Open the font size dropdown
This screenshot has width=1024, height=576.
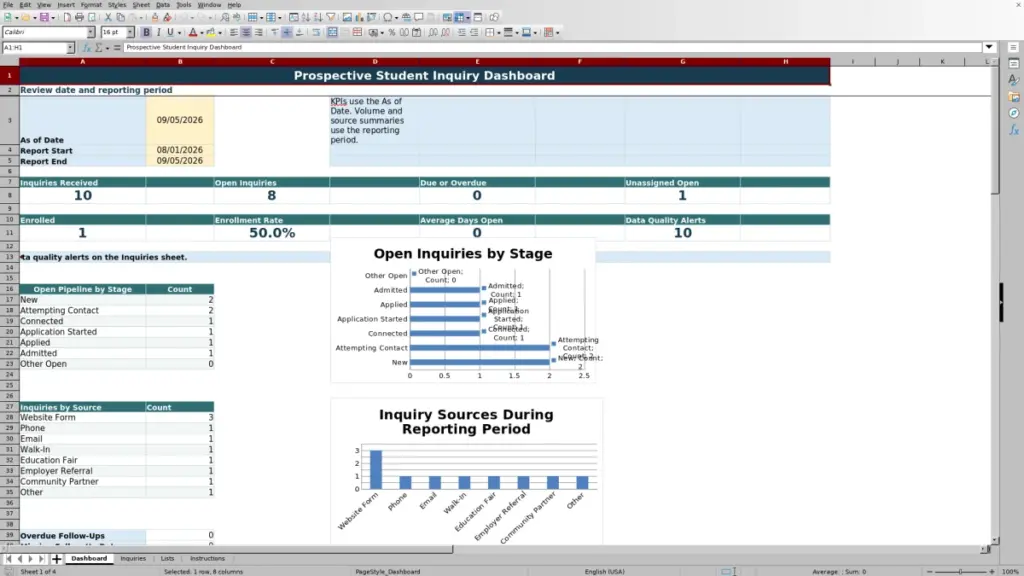click(x=130, y=32)
